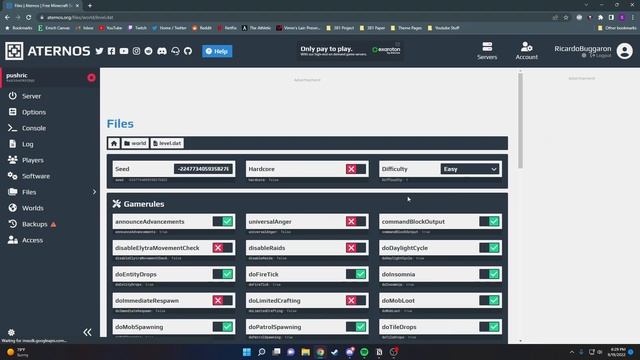Open the Account icon in header

(527, 51)
